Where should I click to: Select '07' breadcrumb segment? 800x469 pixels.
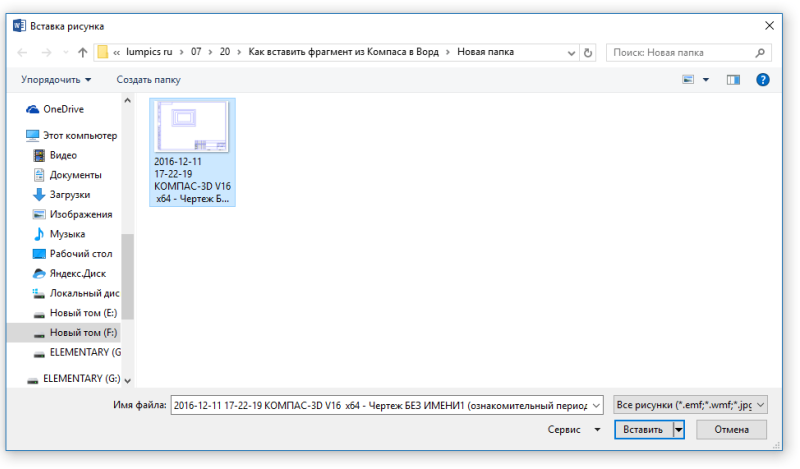point(196,52)
